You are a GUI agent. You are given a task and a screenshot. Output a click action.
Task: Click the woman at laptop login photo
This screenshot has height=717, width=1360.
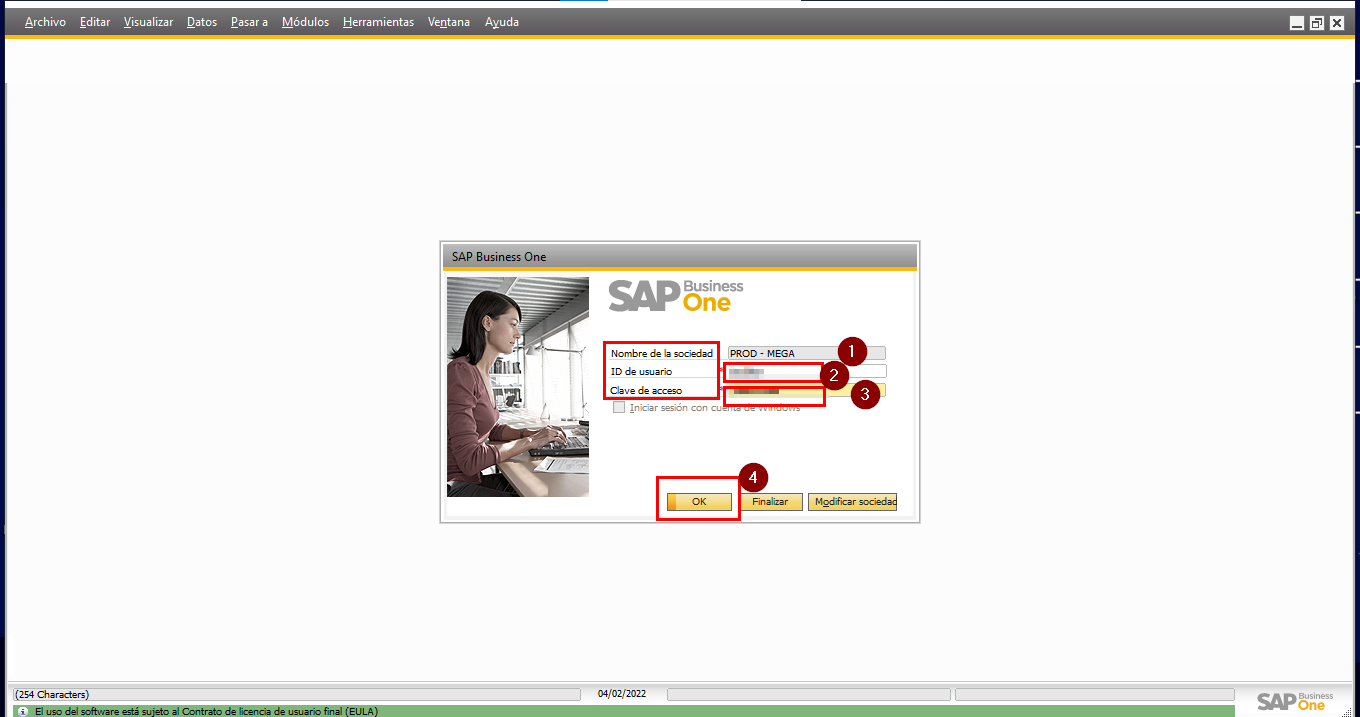pos(518,387)
